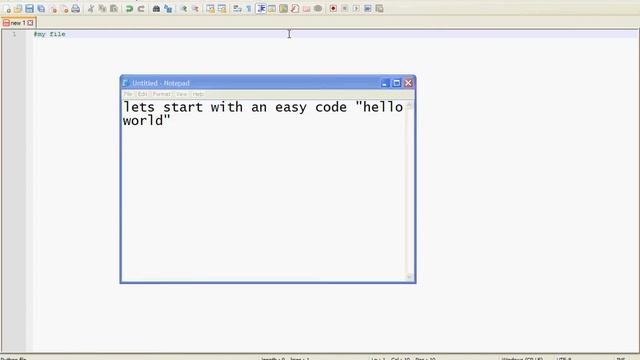Viewport: 640px width, 360px height.
Task: Click the word "world" in Notepad
Action: pyautogui.click(x=143, y=121)
